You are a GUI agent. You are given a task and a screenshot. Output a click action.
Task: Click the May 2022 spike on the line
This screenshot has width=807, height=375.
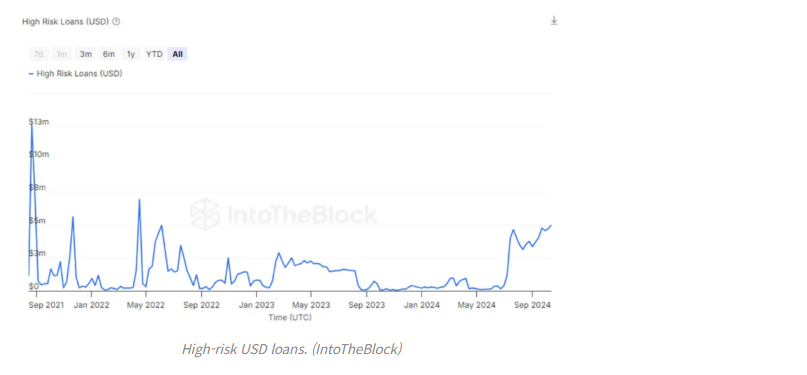tap(139, 200)
